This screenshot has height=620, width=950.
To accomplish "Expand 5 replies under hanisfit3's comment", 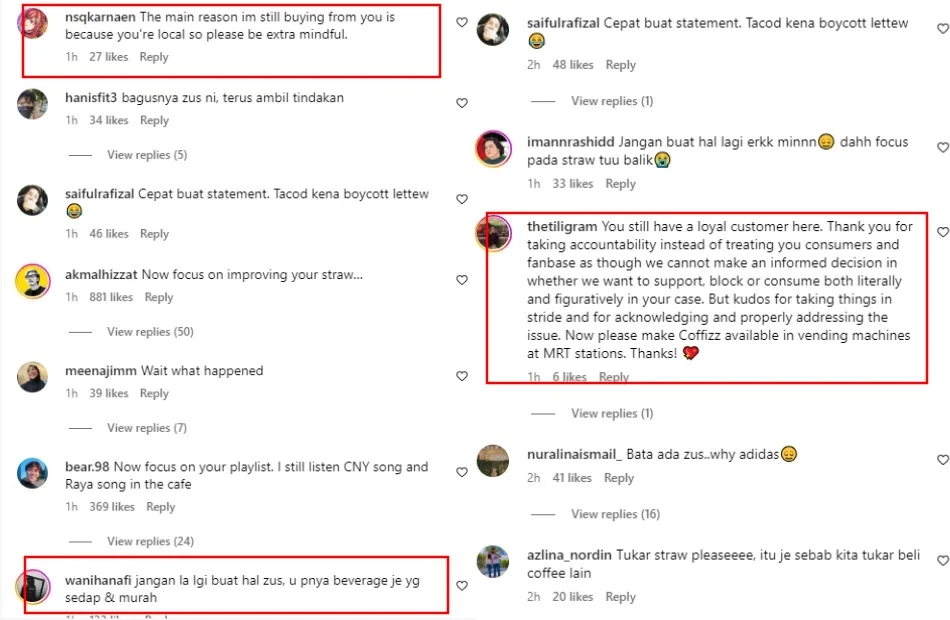I will coord(147,155).
